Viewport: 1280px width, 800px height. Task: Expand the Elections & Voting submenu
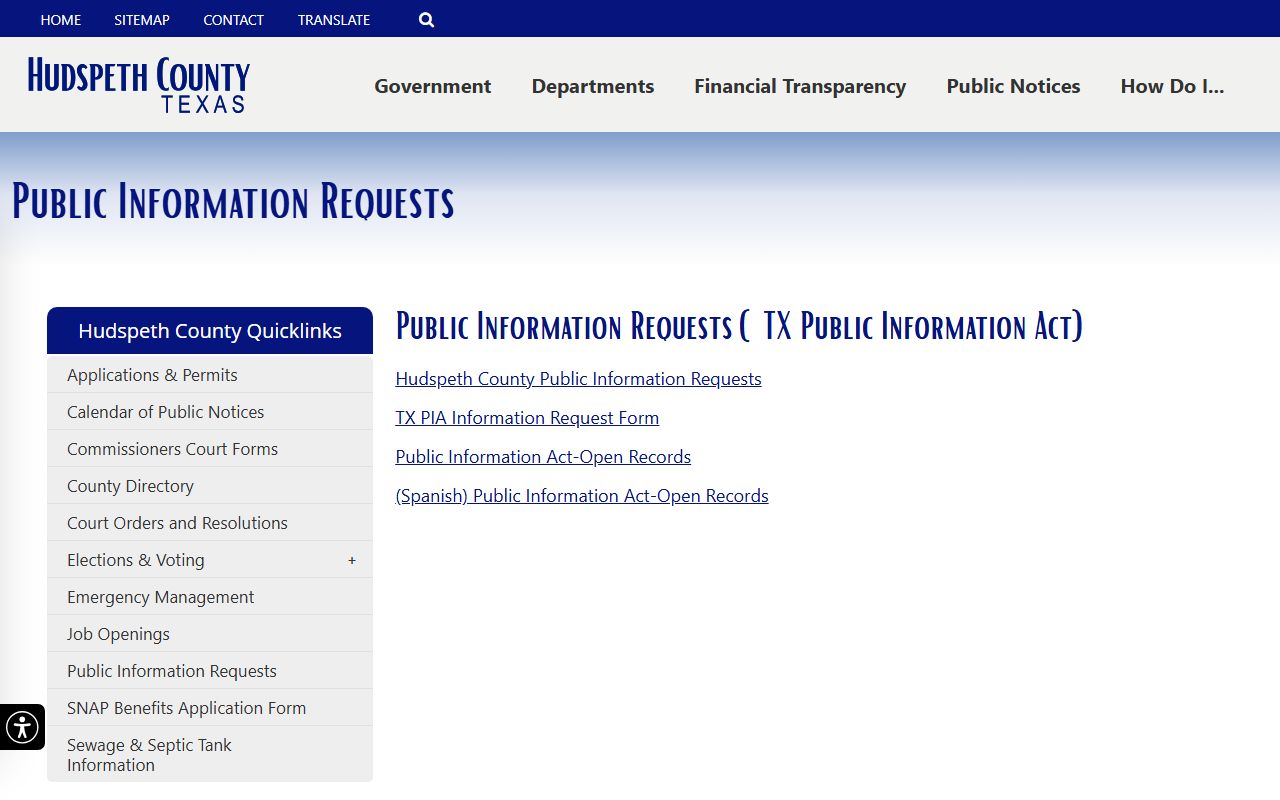(352, 561)
